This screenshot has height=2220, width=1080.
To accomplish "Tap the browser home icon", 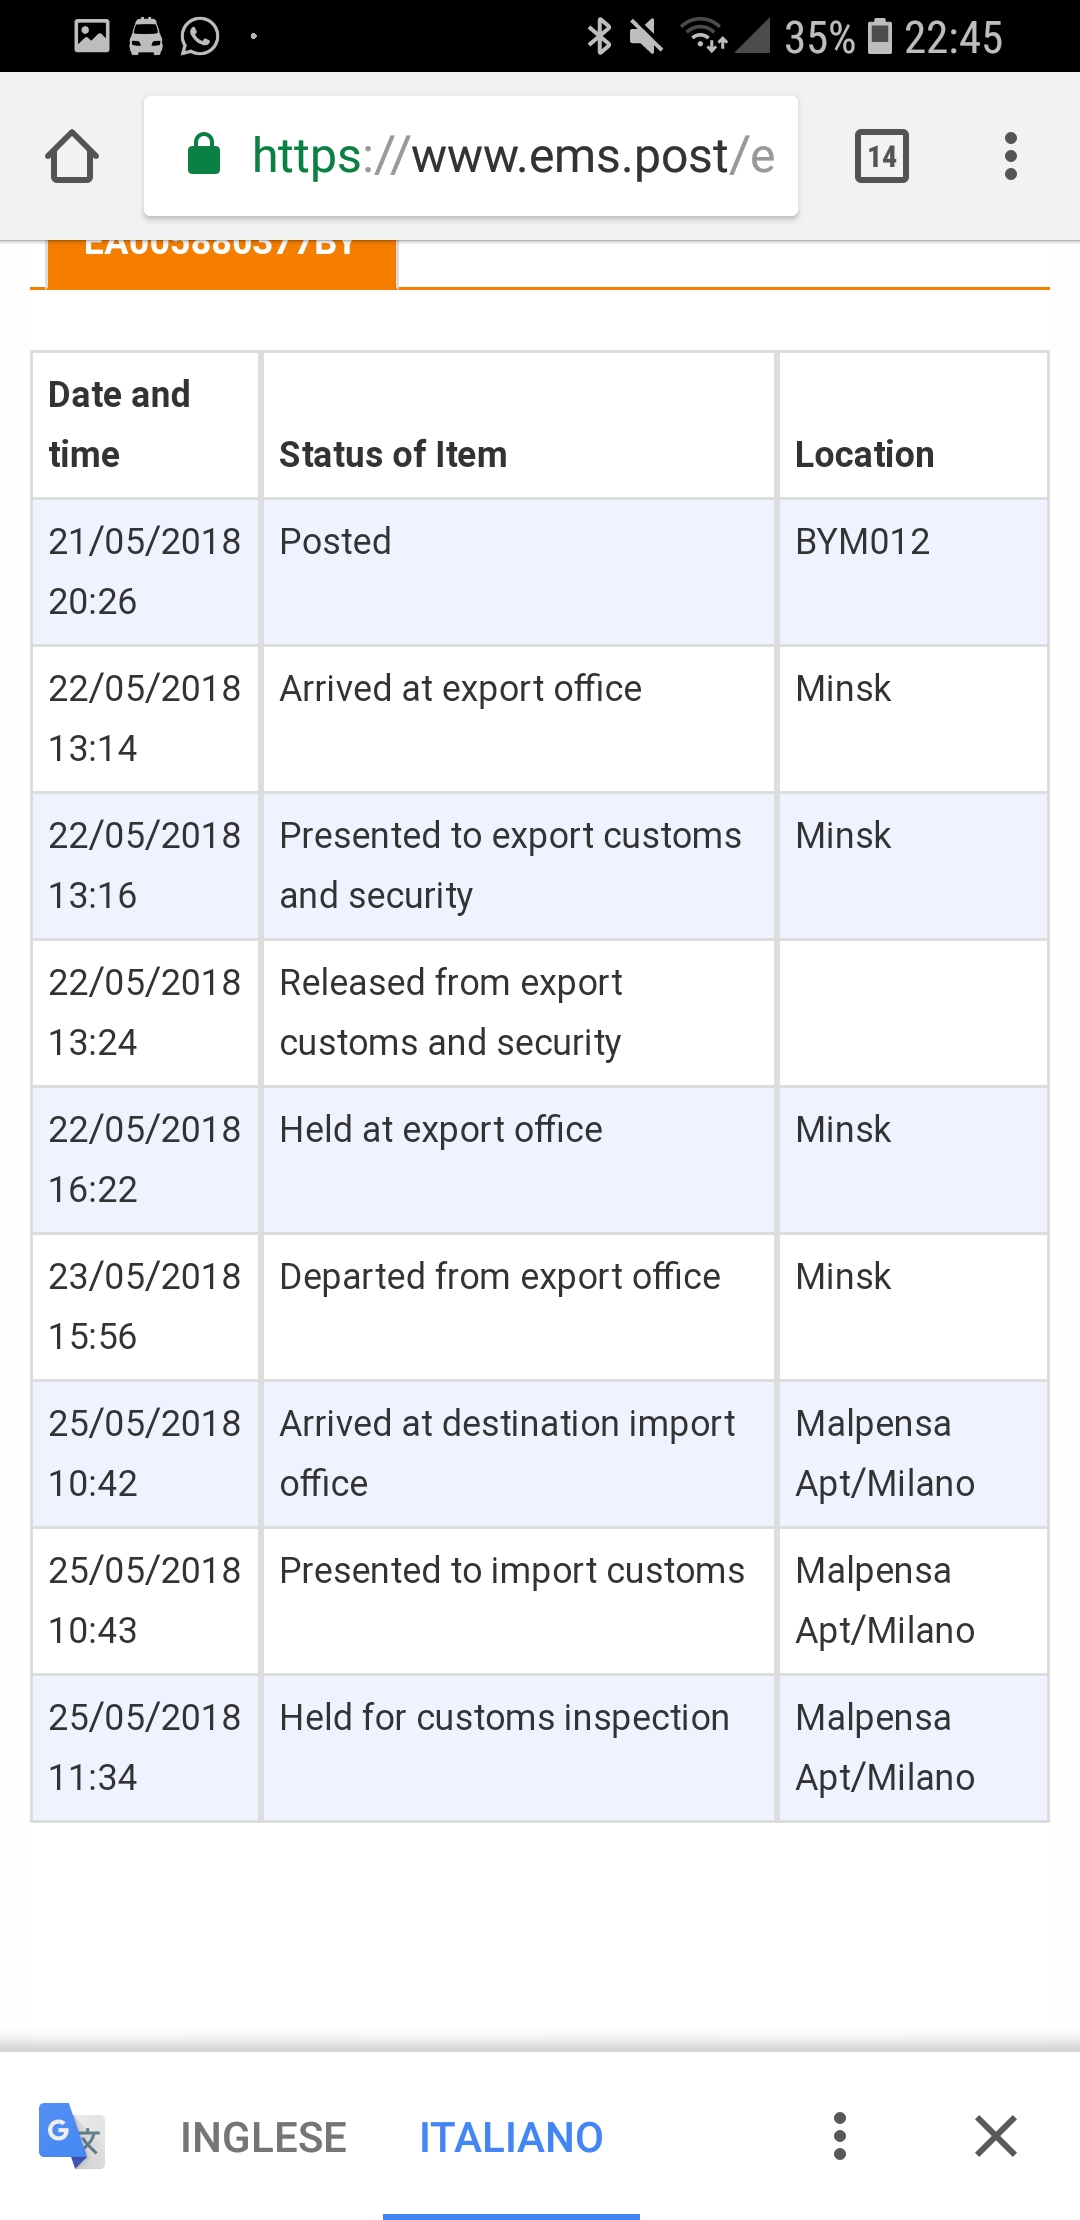I will (72, 157).
